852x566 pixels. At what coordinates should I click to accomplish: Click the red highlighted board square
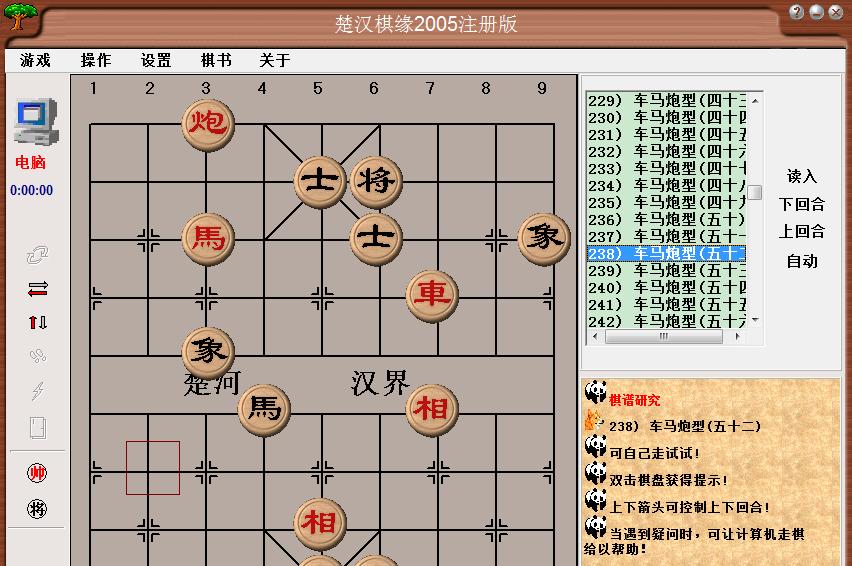pos(153,468)
